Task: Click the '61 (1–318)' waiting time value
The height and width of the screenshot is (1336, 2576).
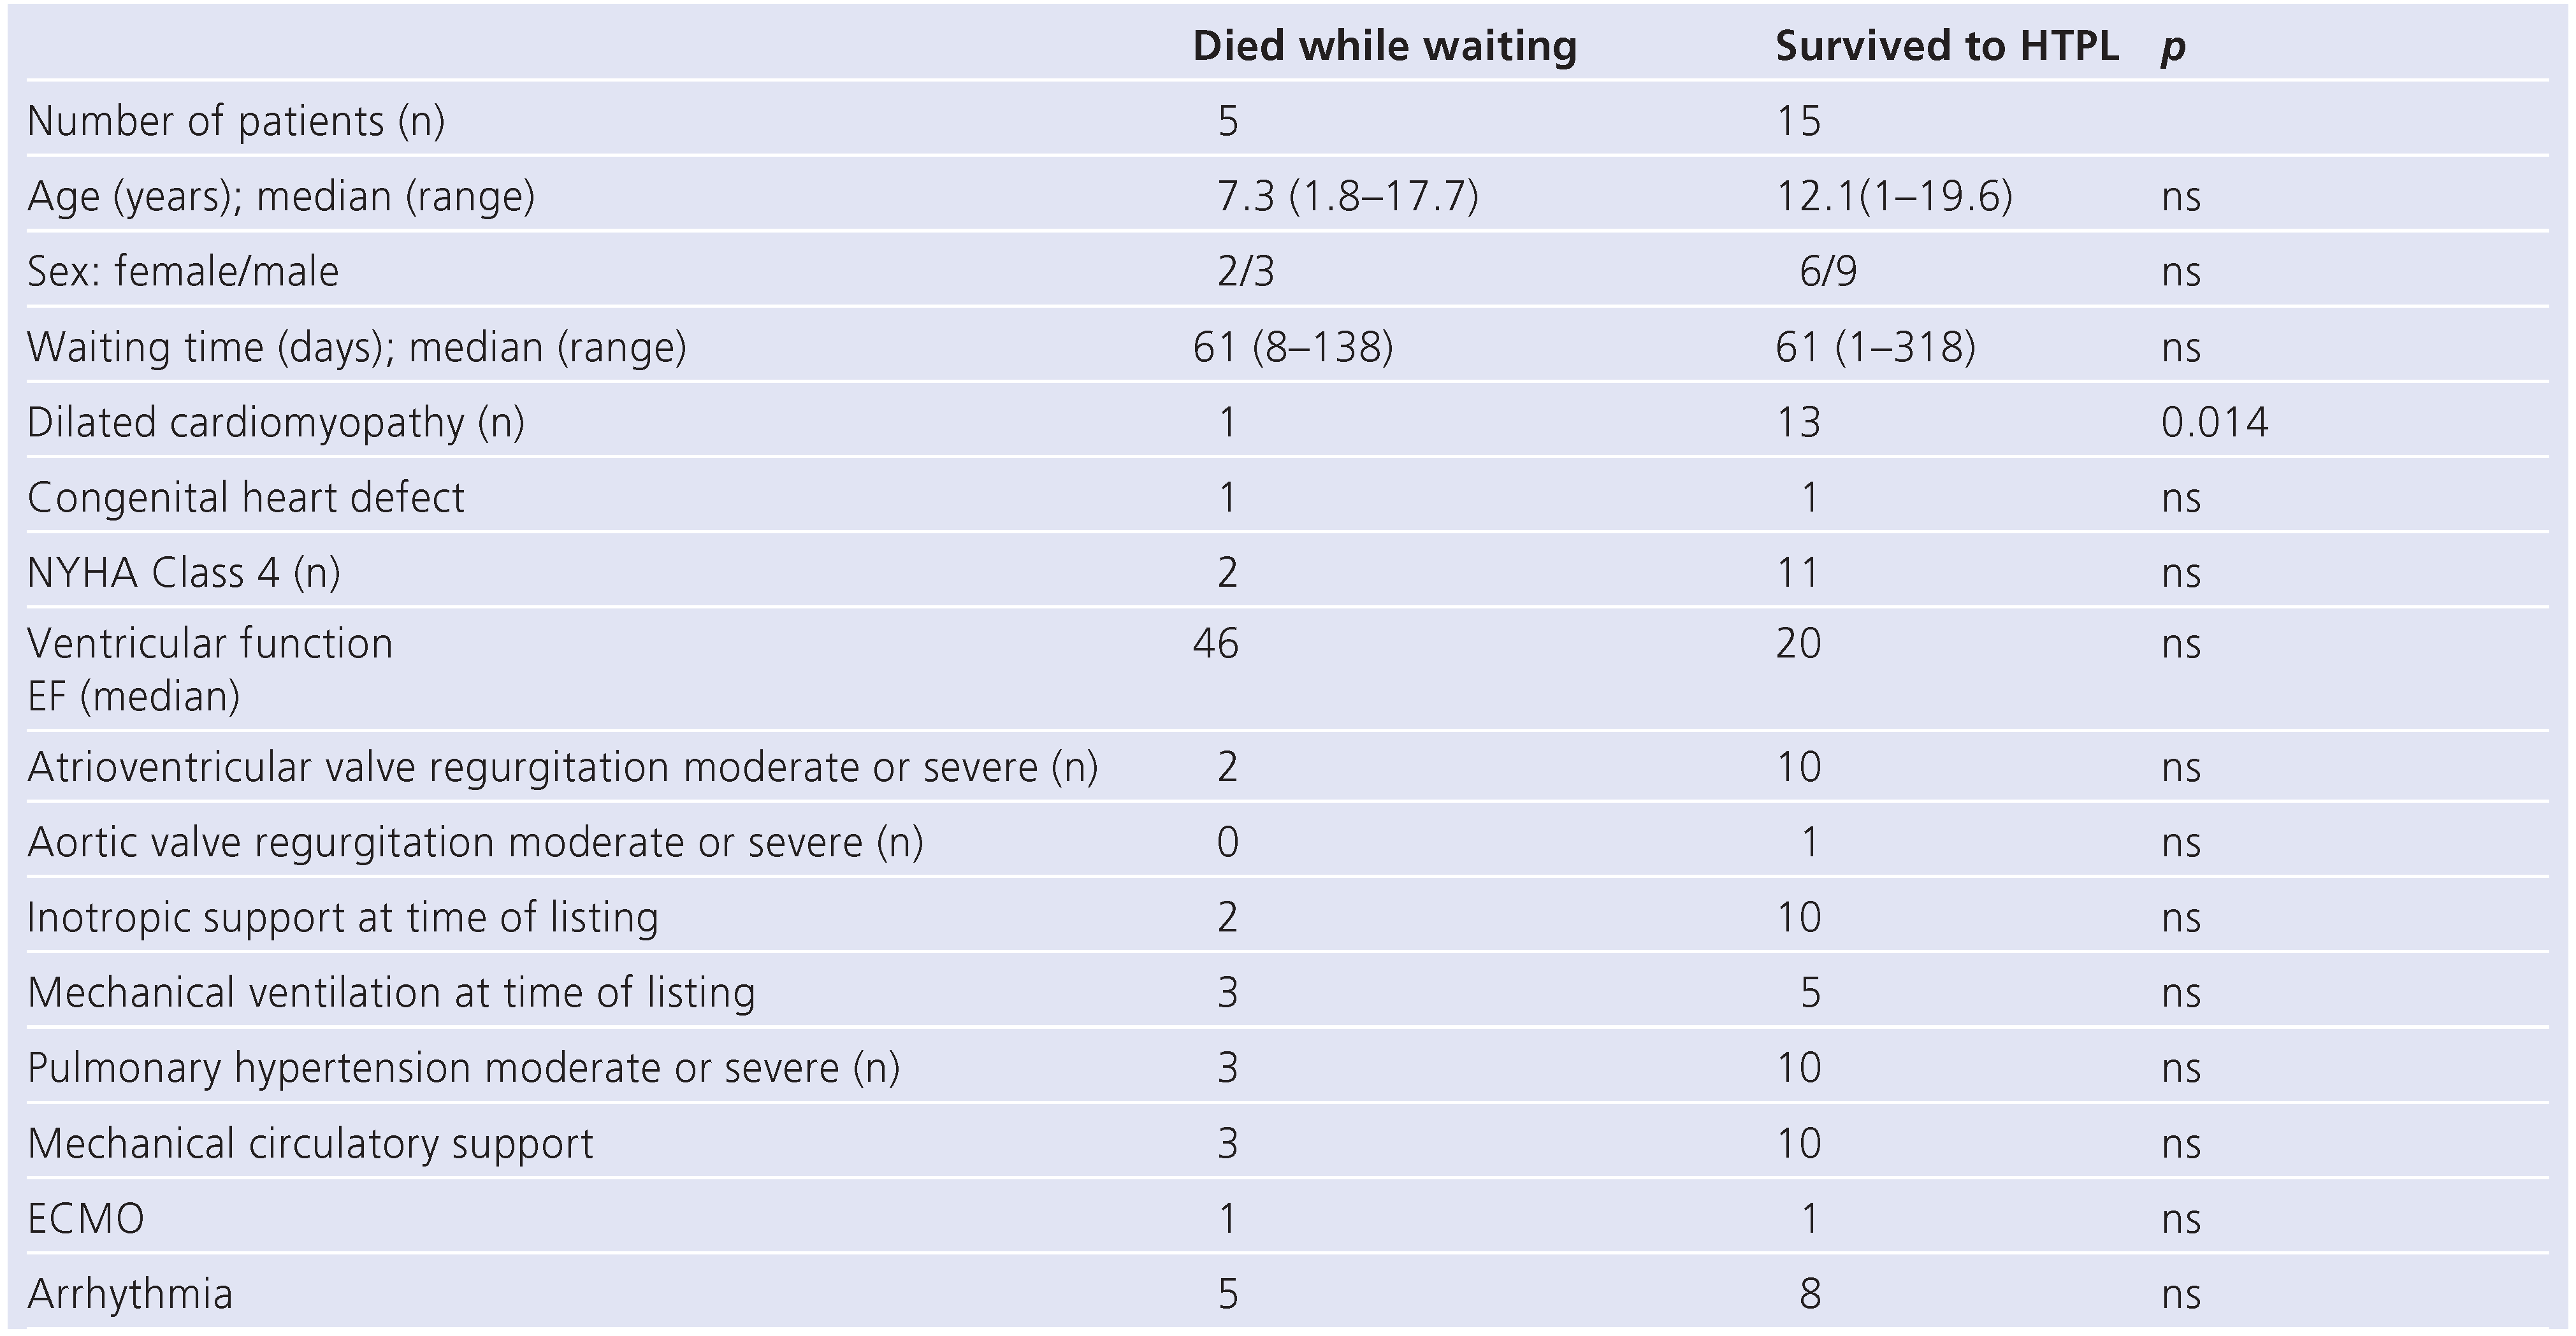Action: coord(1875,347)
